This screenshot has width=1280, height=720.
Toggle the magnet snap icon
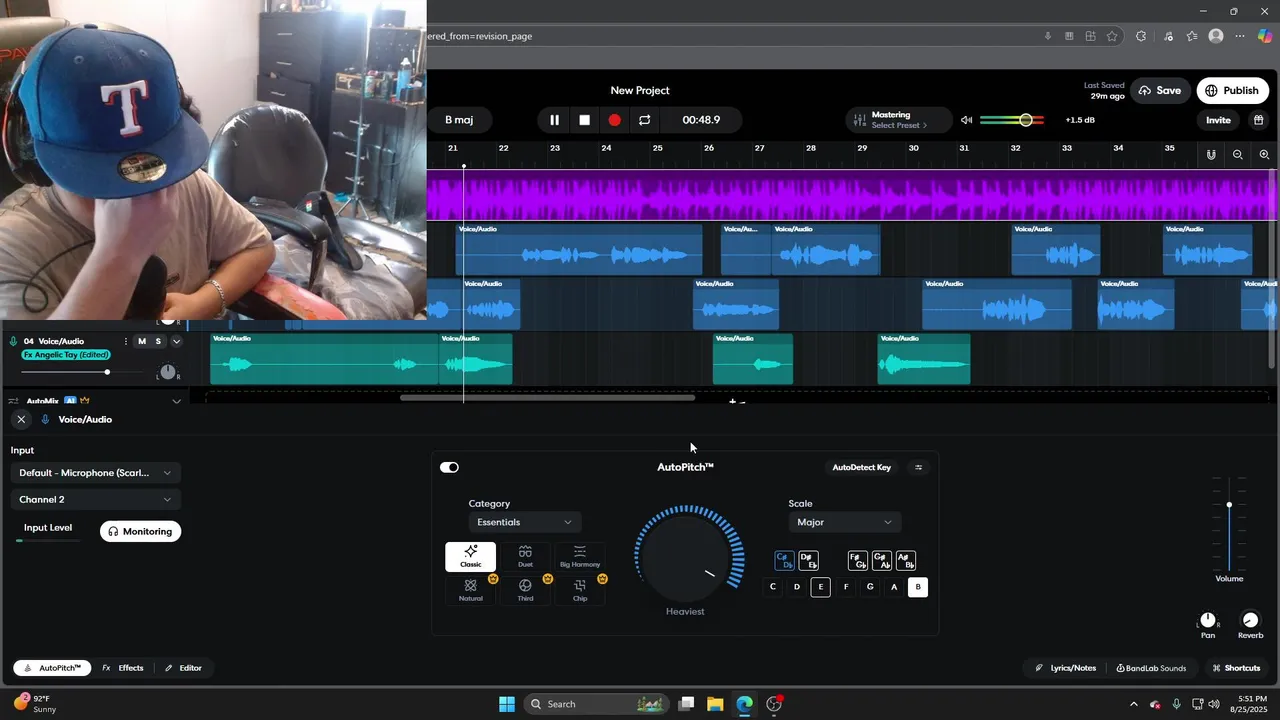pos(1211,155)
